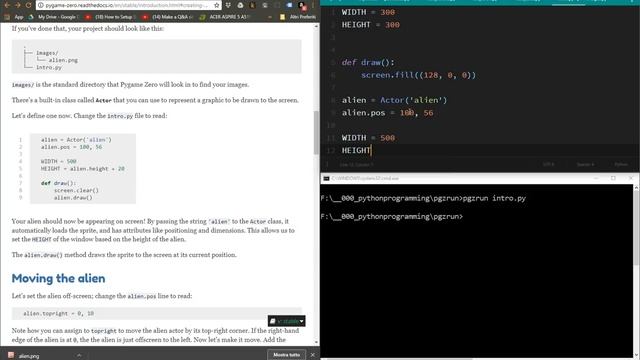Click 'WIDTH = 500' line in the editor
The height and width of the screenshot is (360, 640).
tap(368, 138)
